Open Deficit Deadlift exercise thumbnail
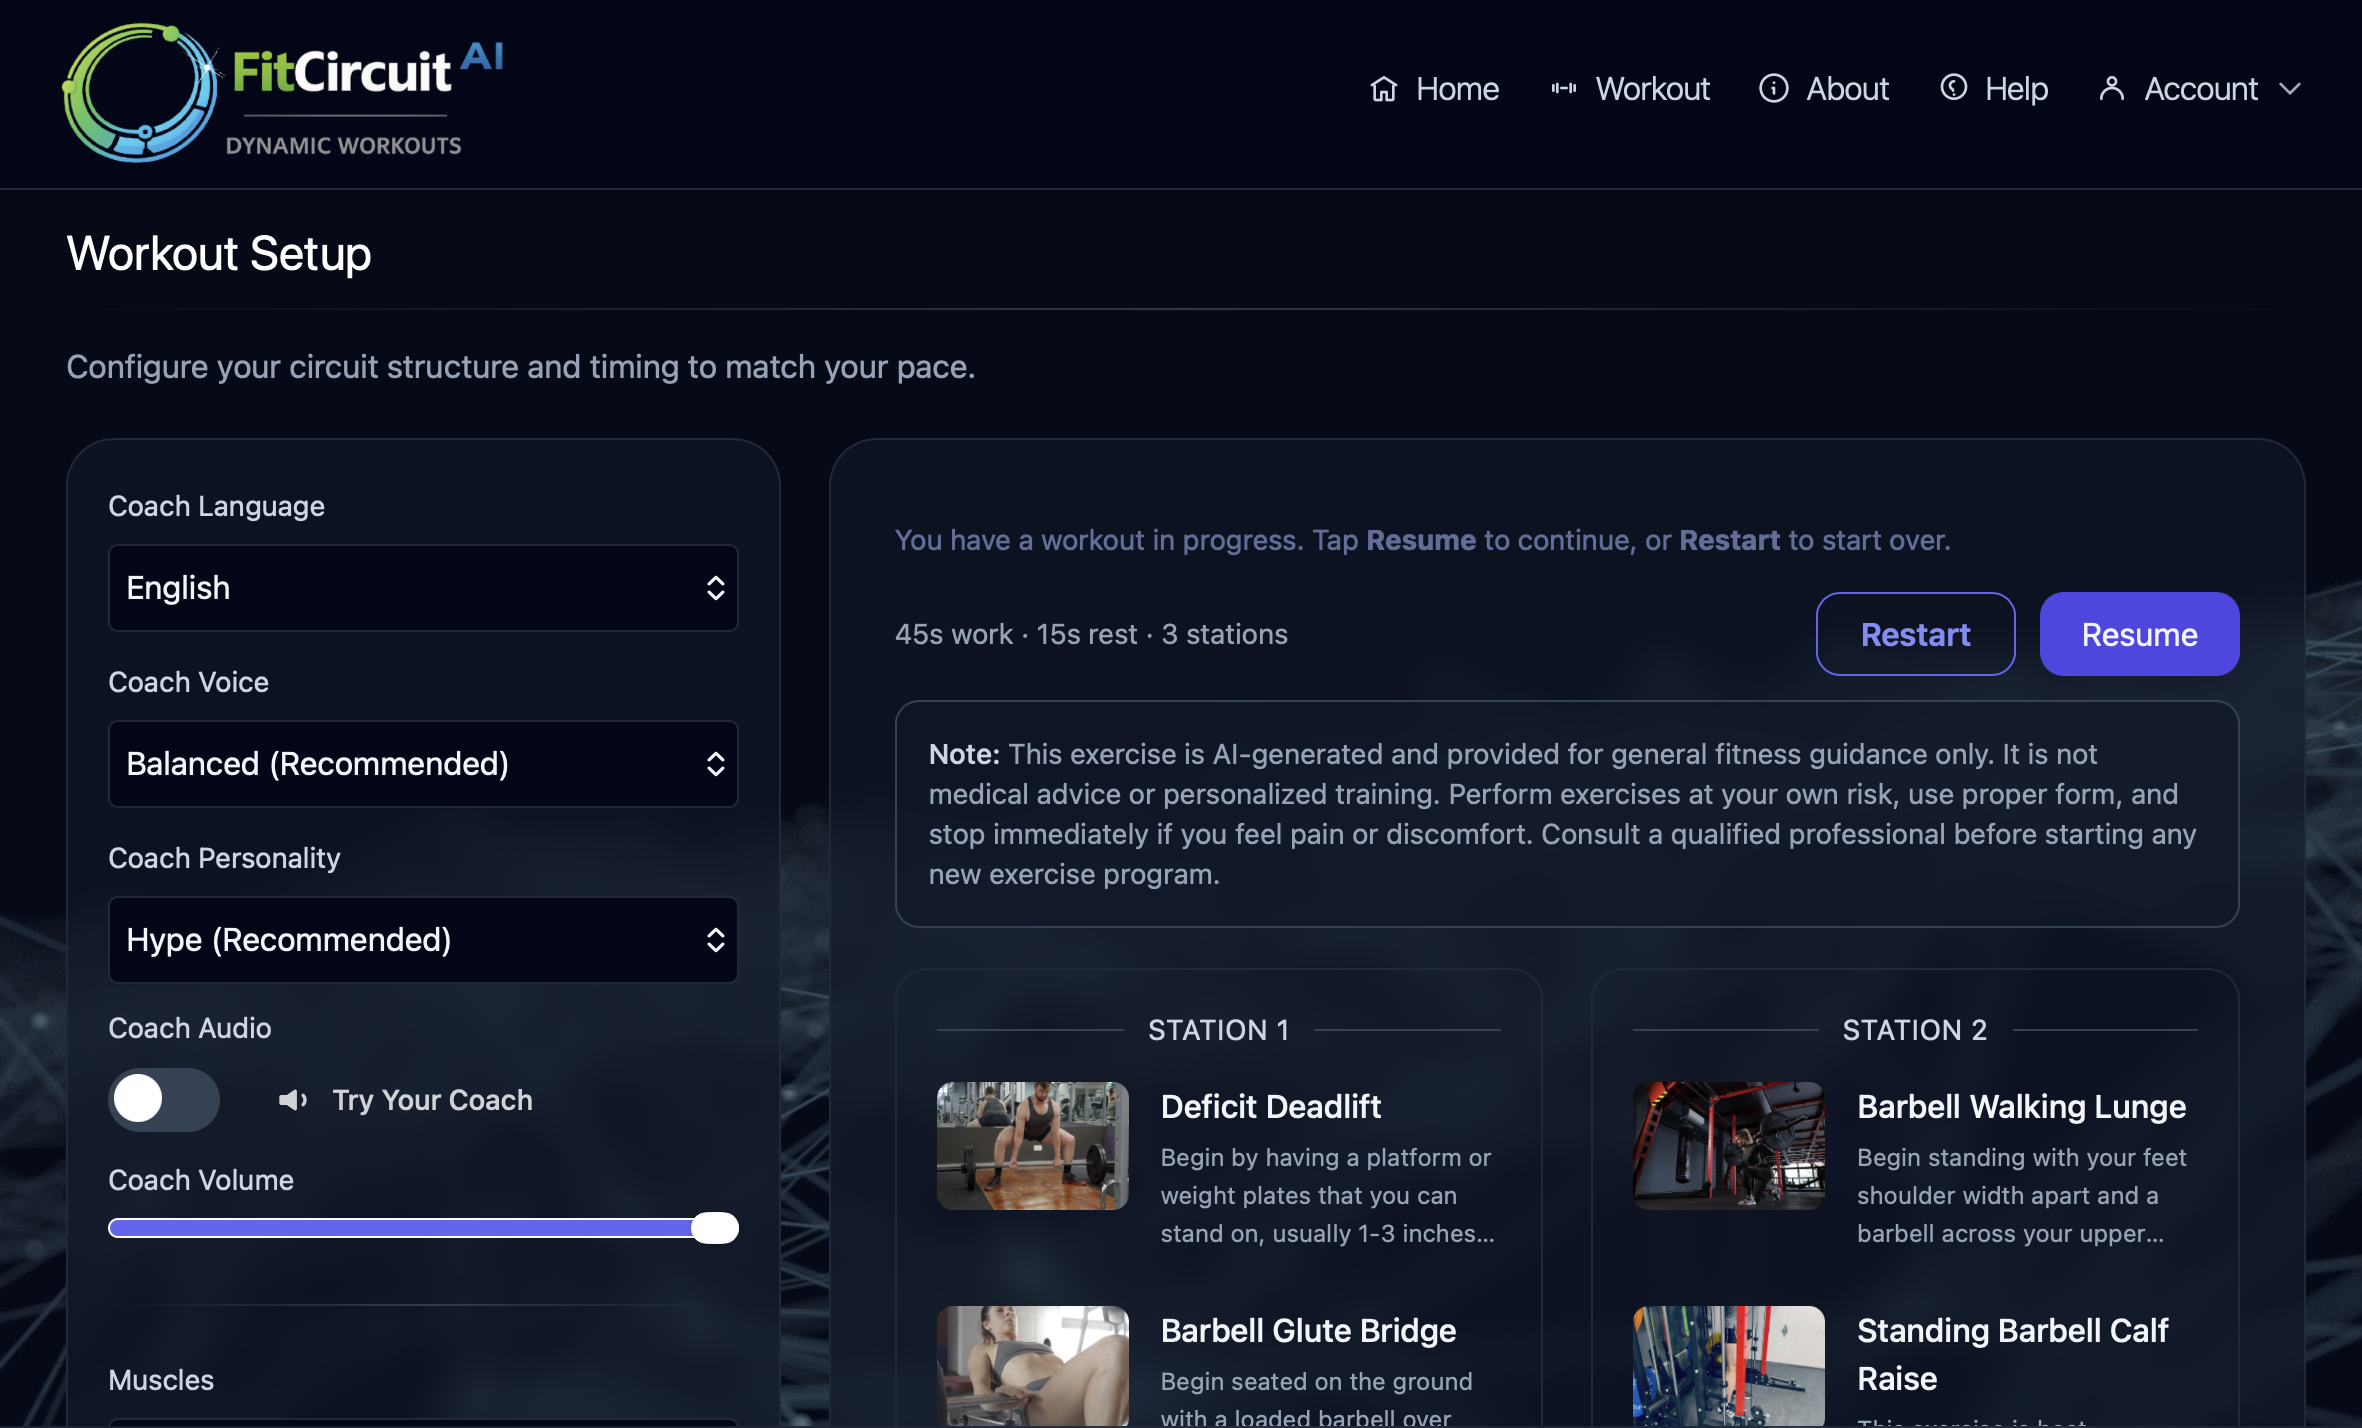The image size is (2362, 1428). point(1032,1146)
